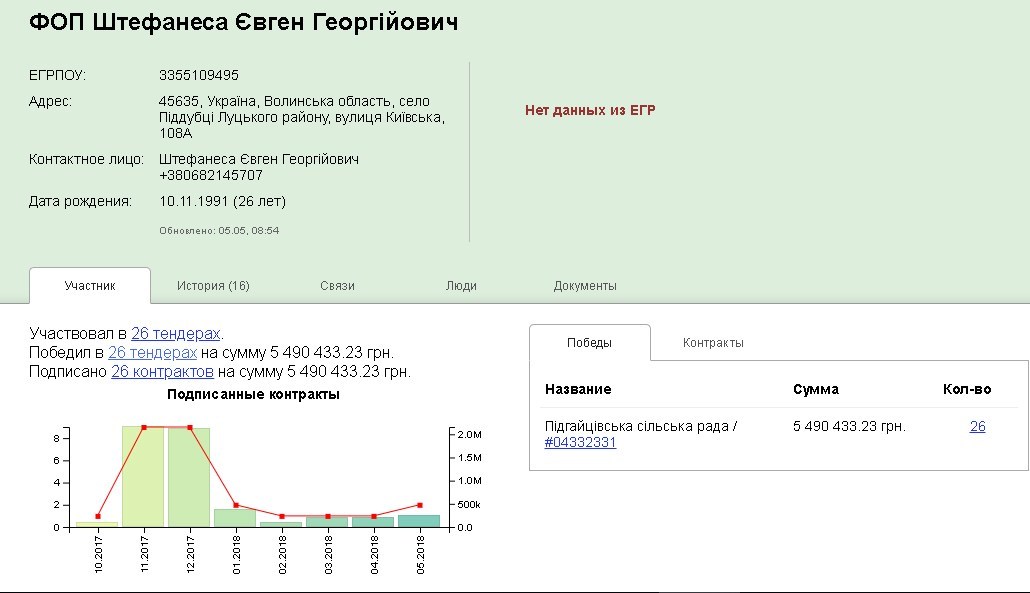Screen dimensions: 1030x593
Task: Click the phone number +380682145707
Action: pyautogui.click(x=211, y=175)
